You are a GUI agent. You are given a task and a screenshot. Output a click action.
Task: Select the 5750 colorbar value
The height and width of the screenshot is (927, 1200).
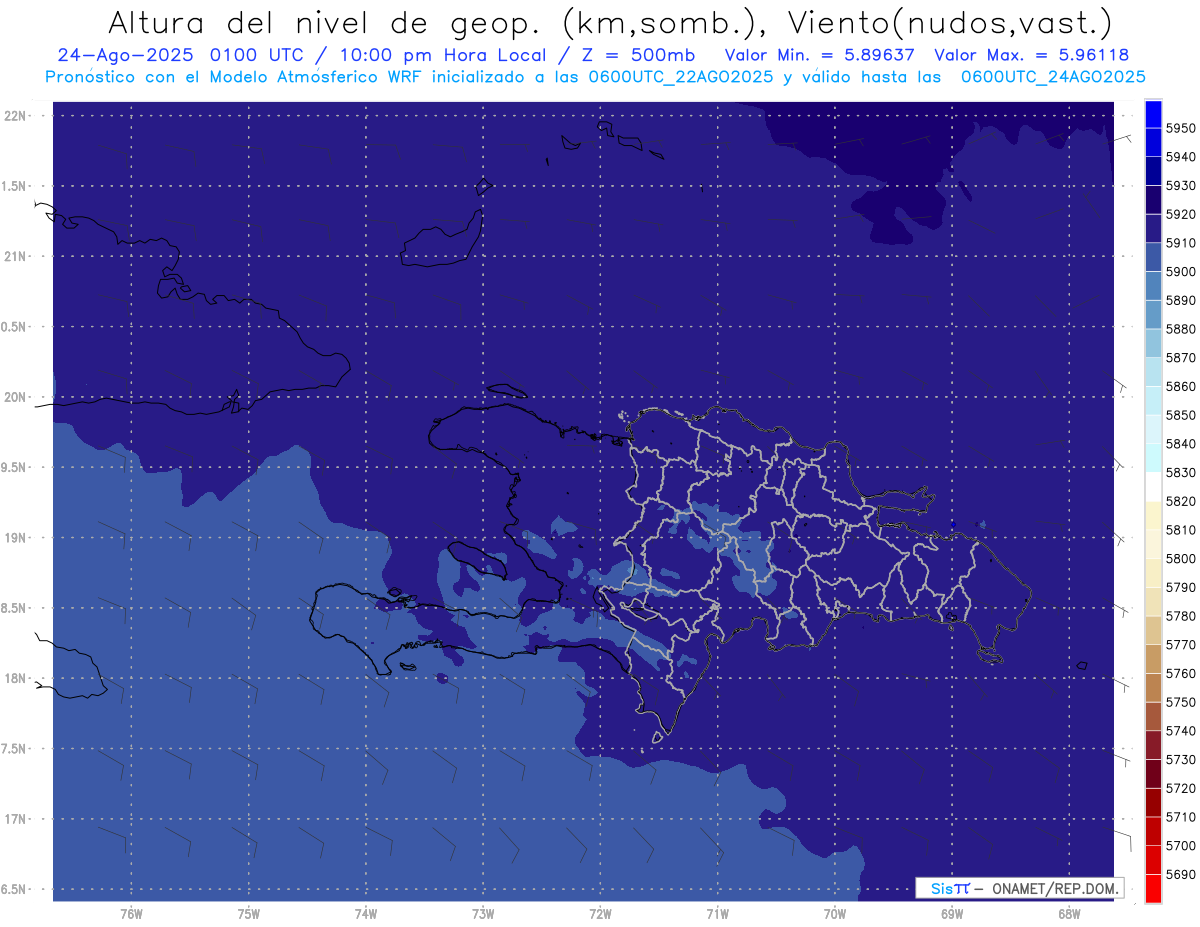coord(1180,702)
